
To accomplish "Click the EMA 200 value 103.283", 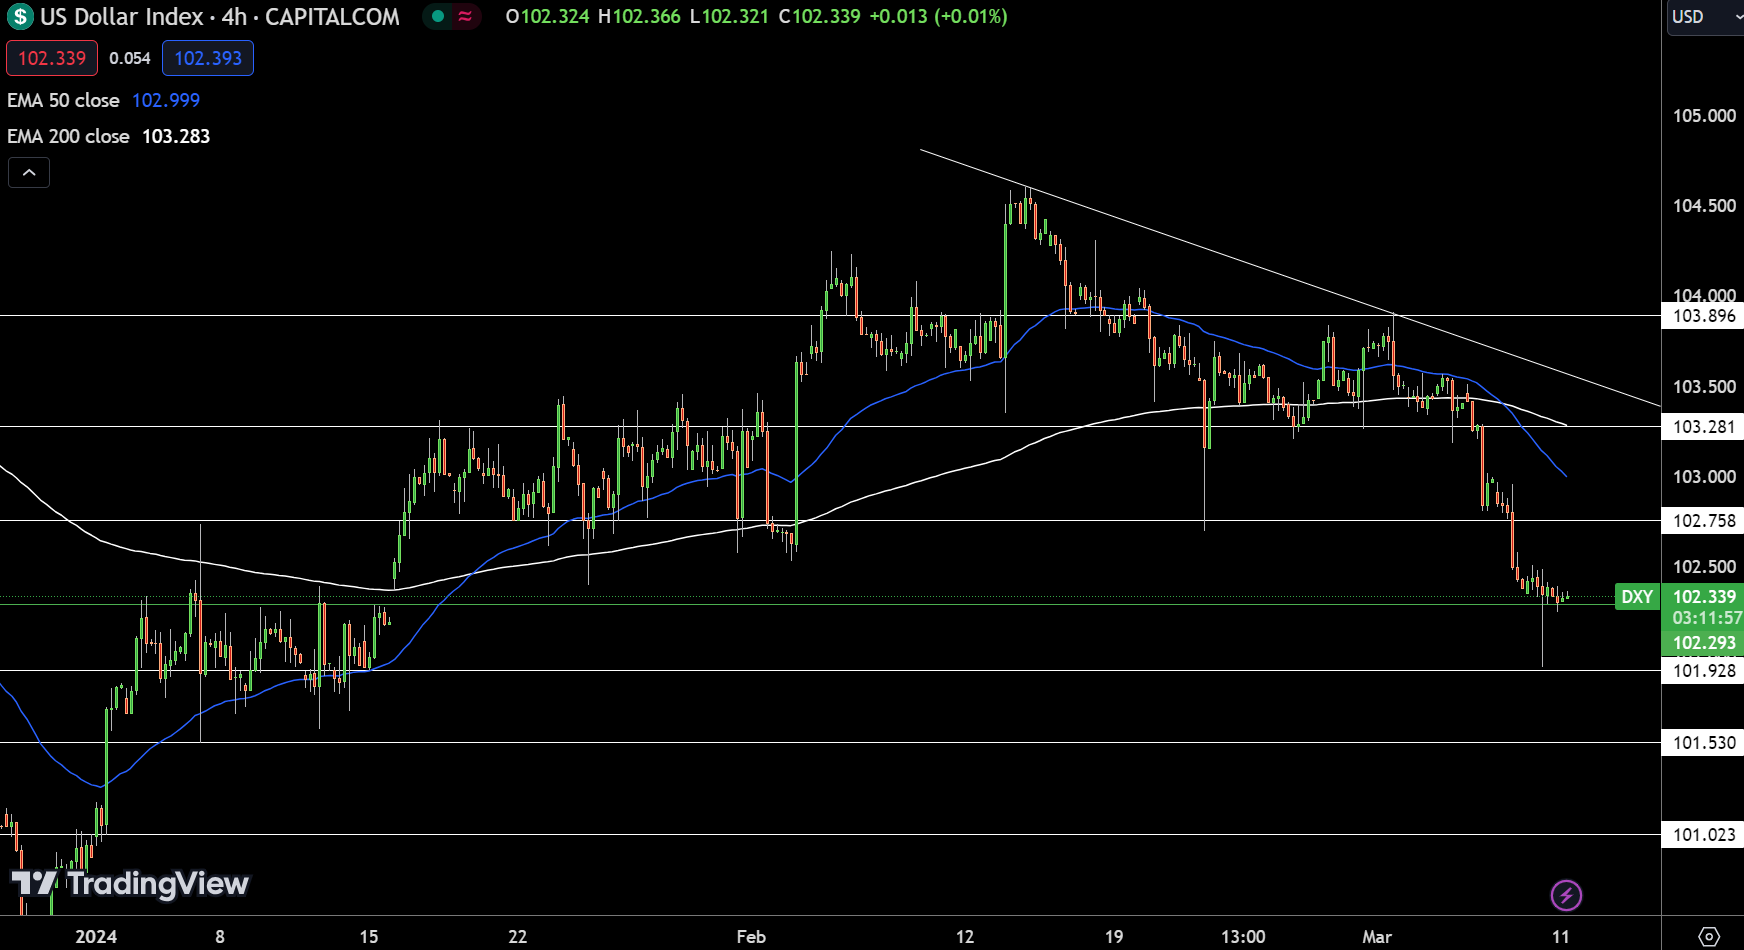I will click(x=176, y=136).
